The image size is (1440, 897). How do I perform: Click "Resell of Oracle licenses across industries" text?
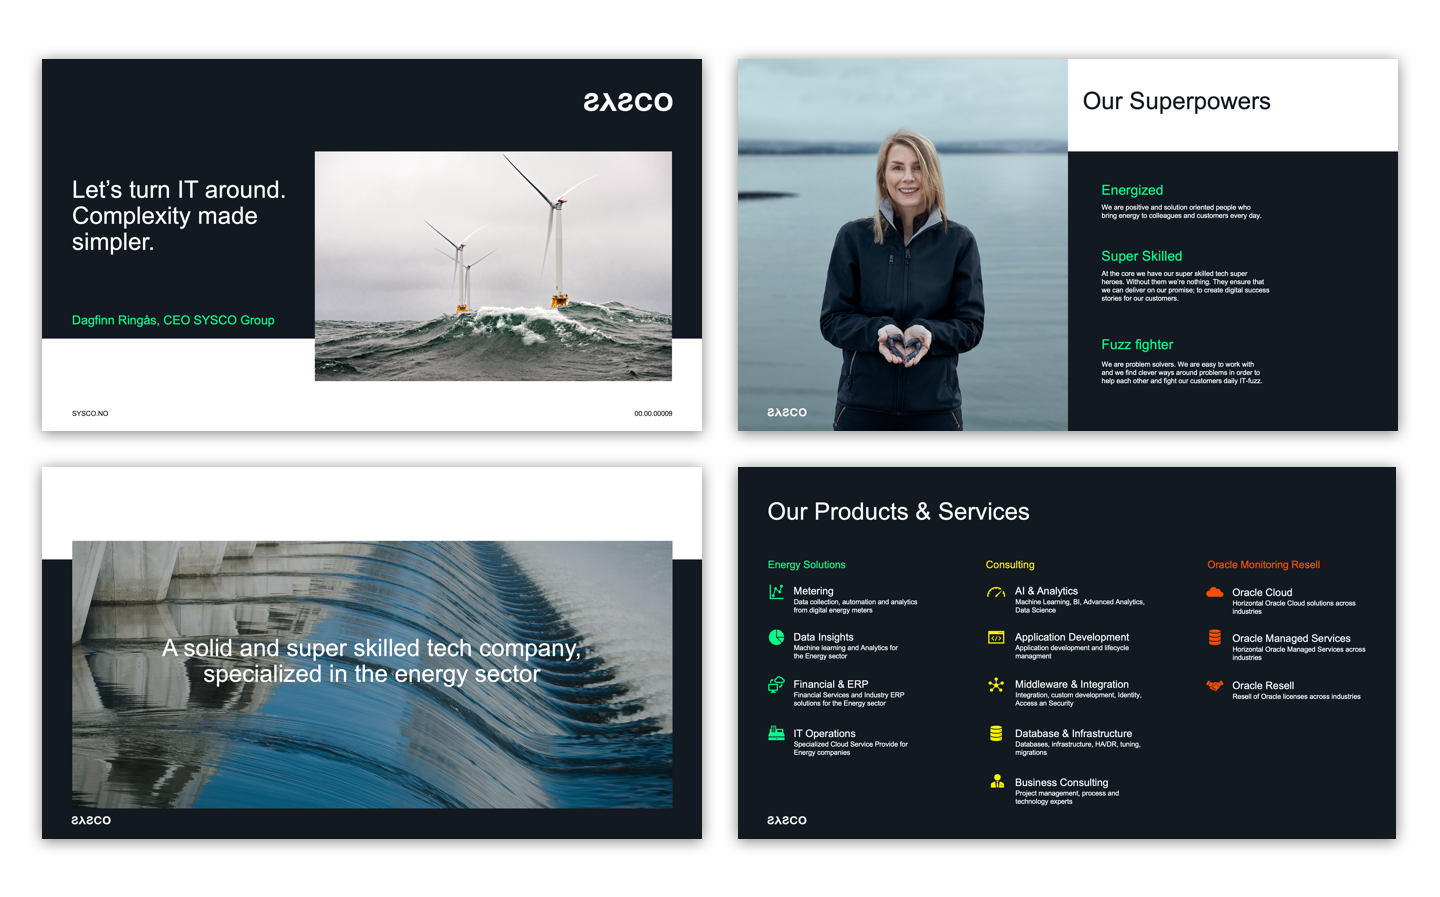[x=1296, y=696]
